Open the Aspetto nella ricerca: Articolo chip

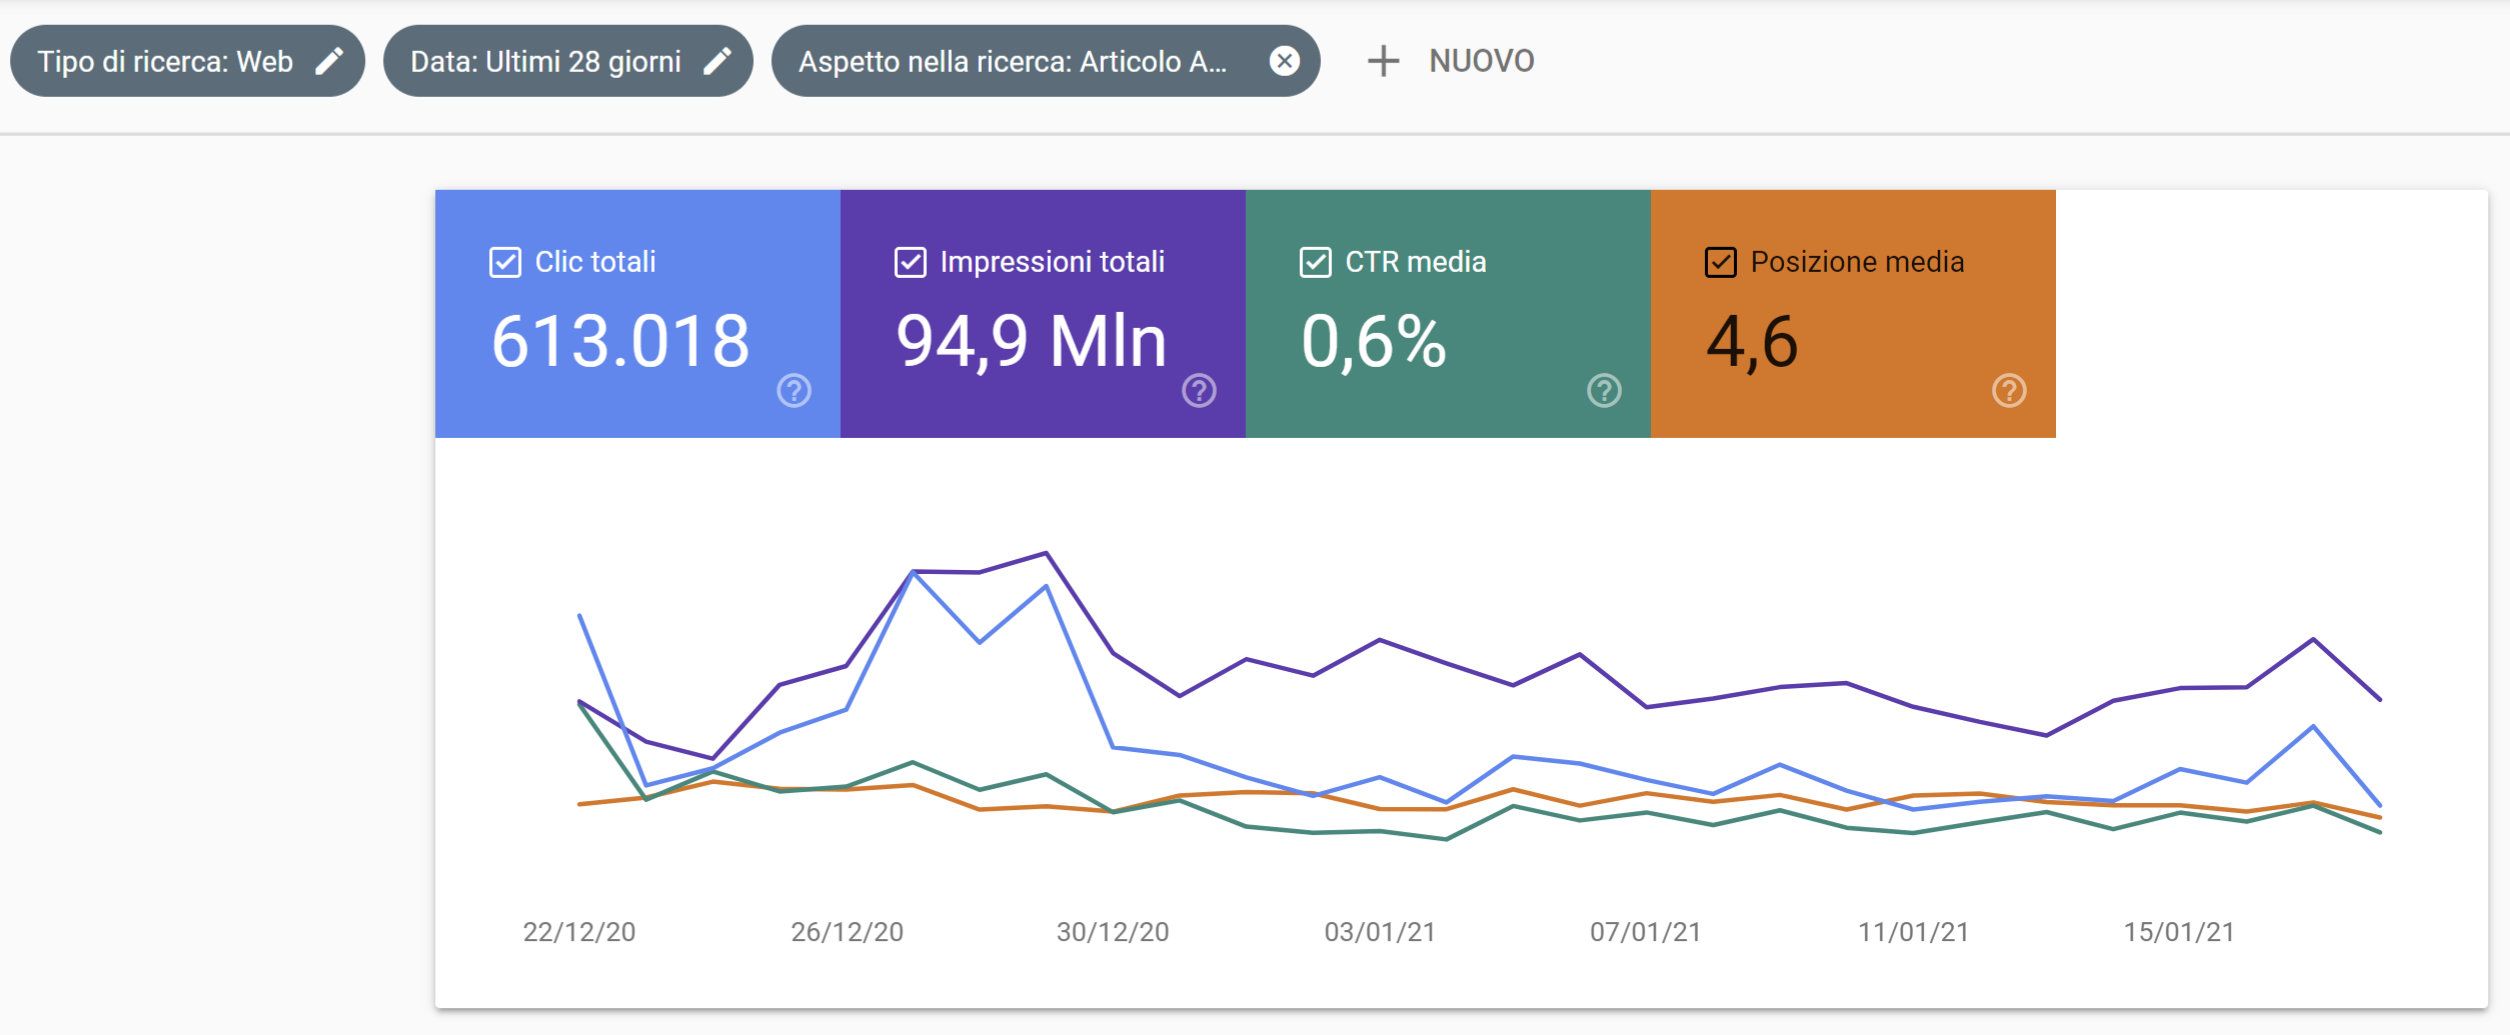(x=1045, y=61)
